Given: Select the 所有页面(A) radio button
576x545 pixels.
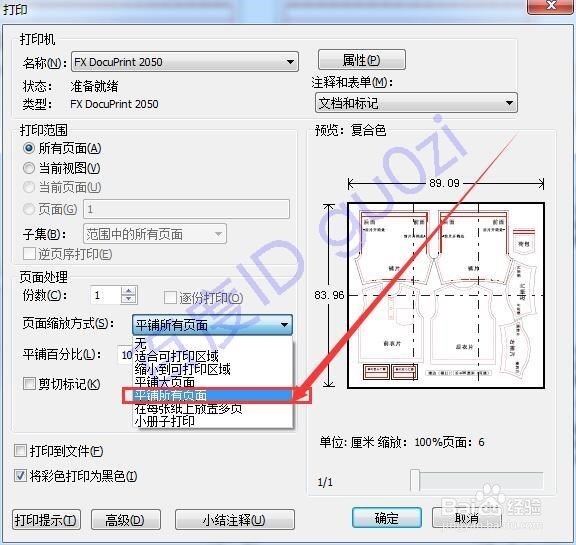Looking at the screenshot, I should point(29,148).
